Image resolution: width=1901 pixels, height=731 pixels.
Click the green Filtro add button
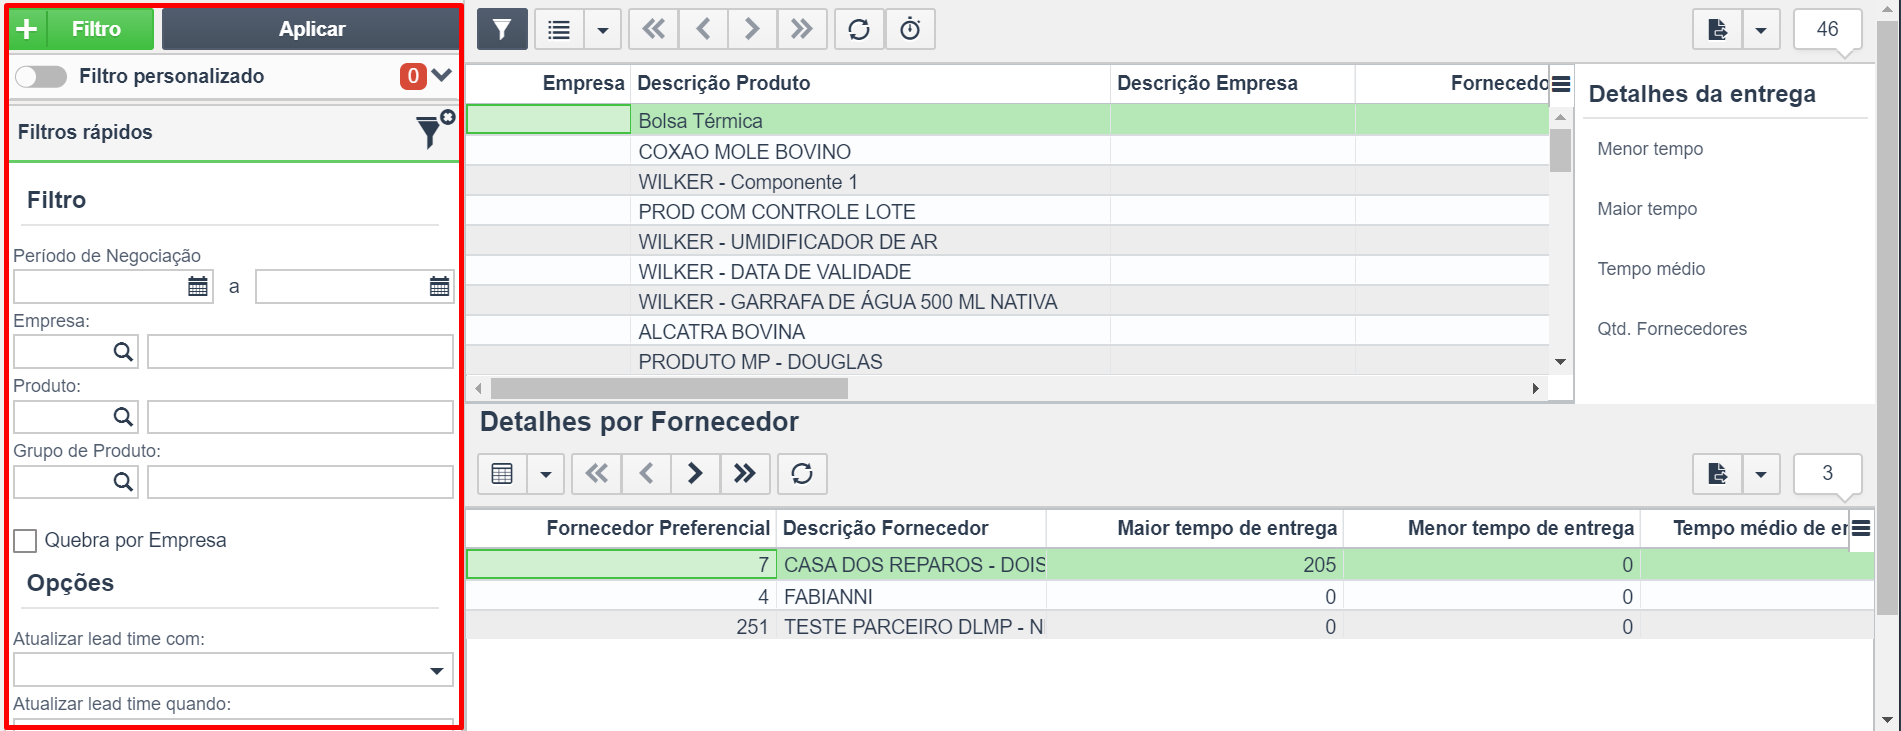(x=82, y=29)
